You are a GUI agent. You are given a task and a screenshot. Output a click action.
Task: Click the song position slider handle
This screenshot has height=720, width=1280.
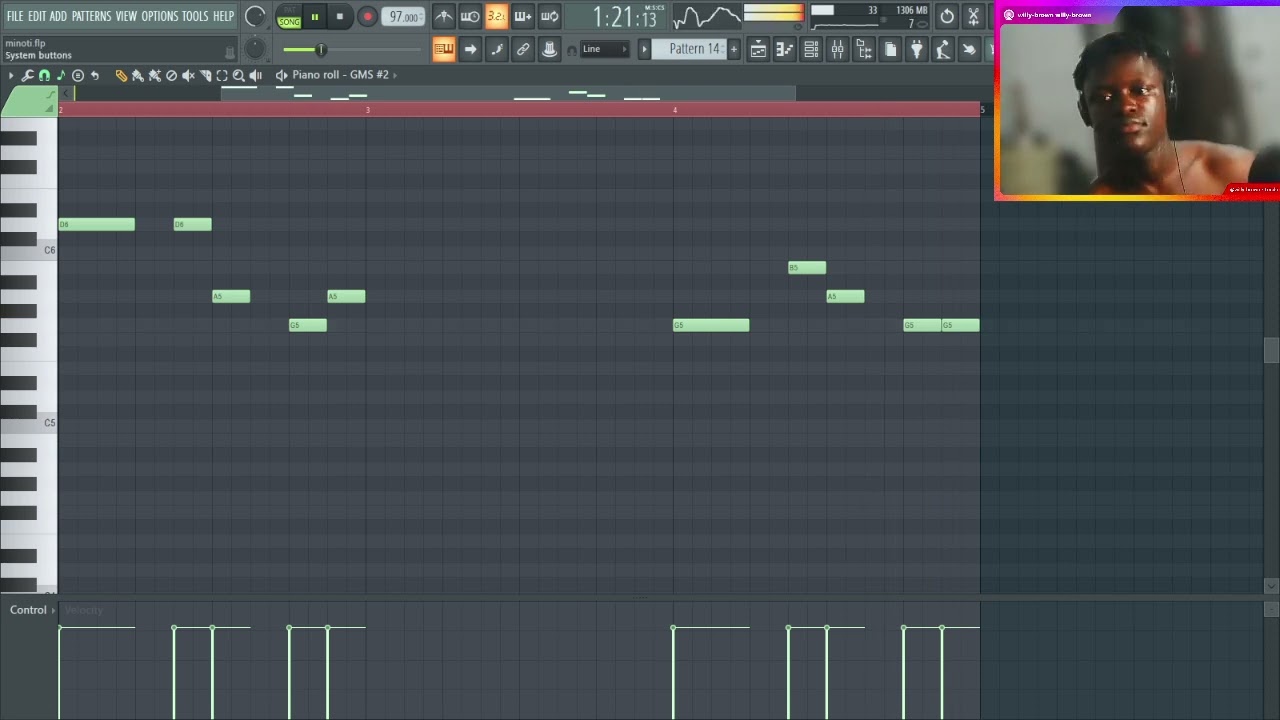321,50
